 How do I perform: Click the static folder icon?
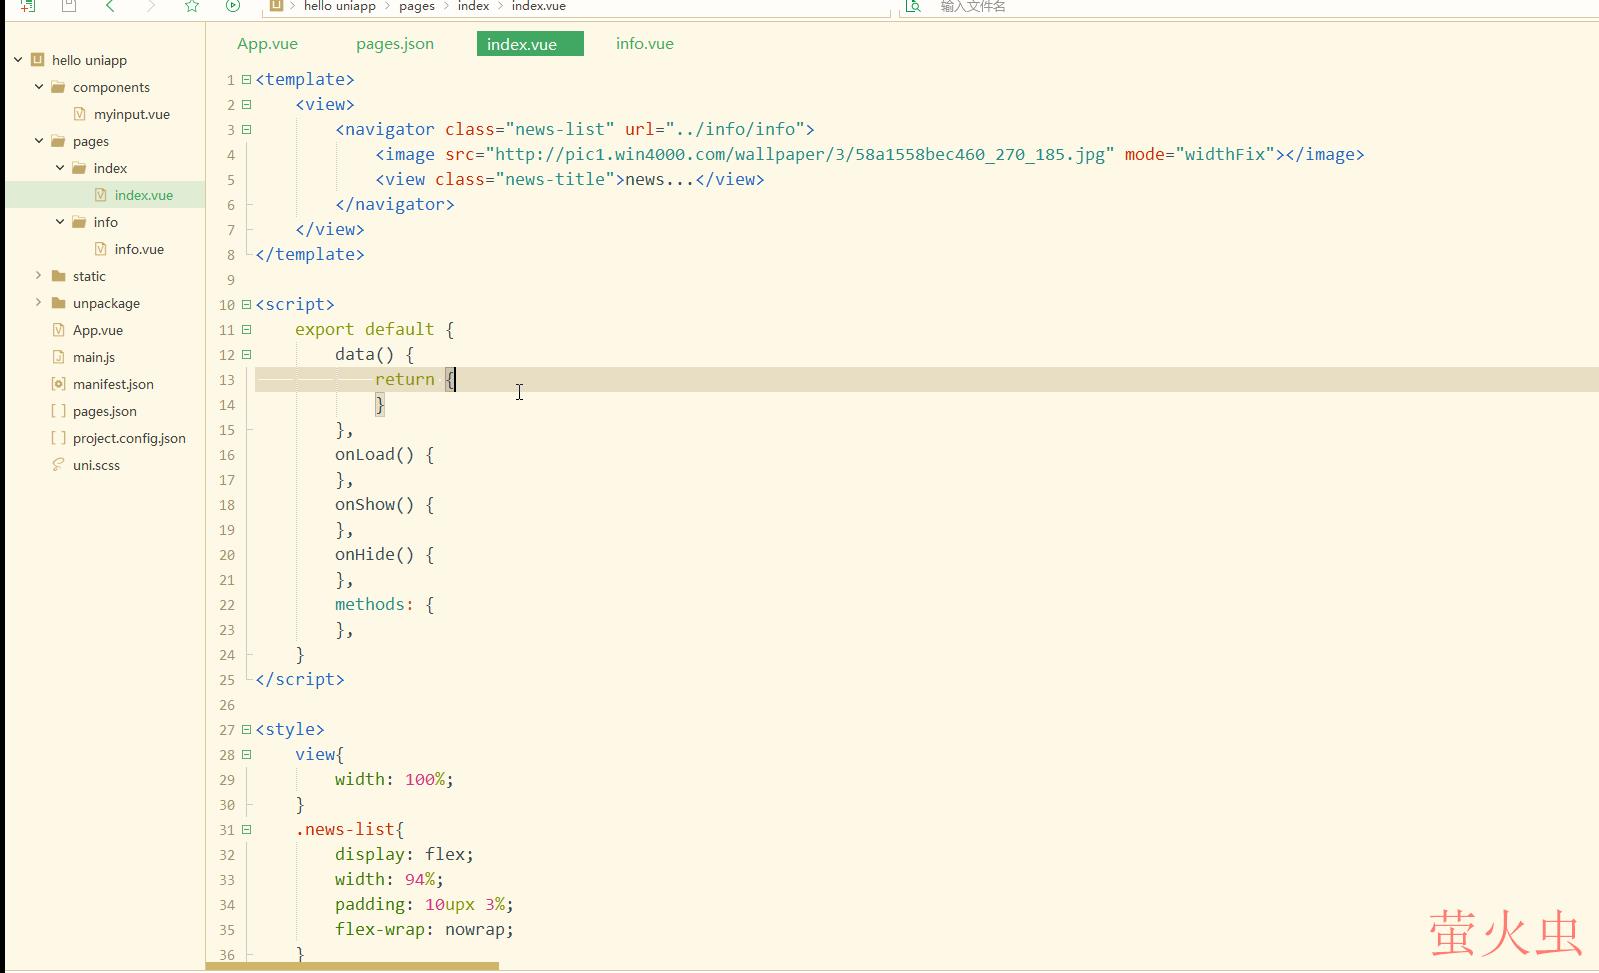58,276
